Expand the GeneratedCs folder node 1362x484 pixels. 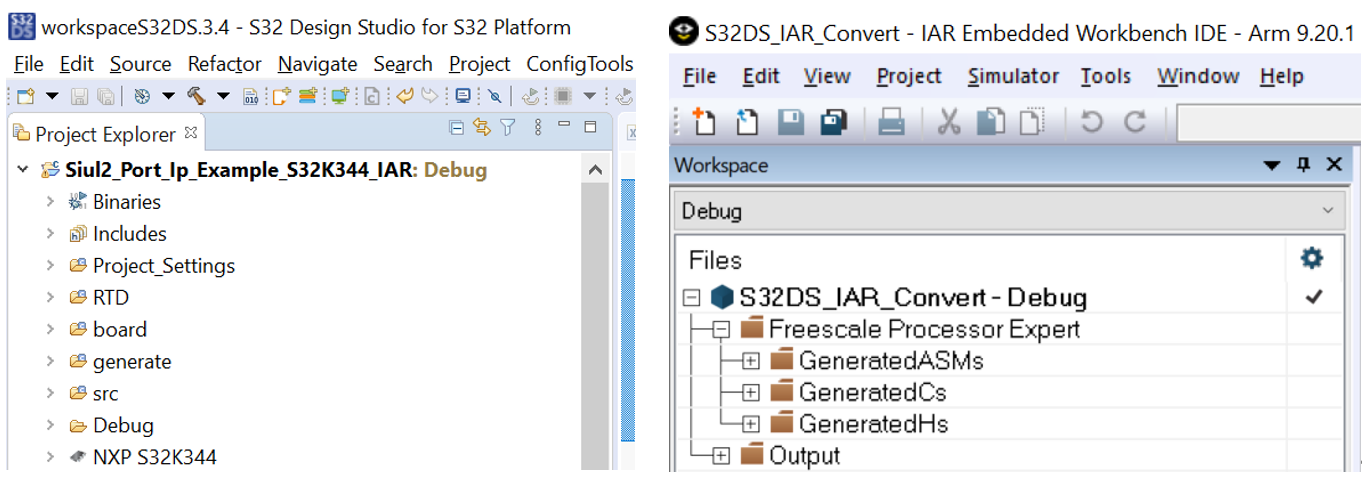tap(750, 392)
